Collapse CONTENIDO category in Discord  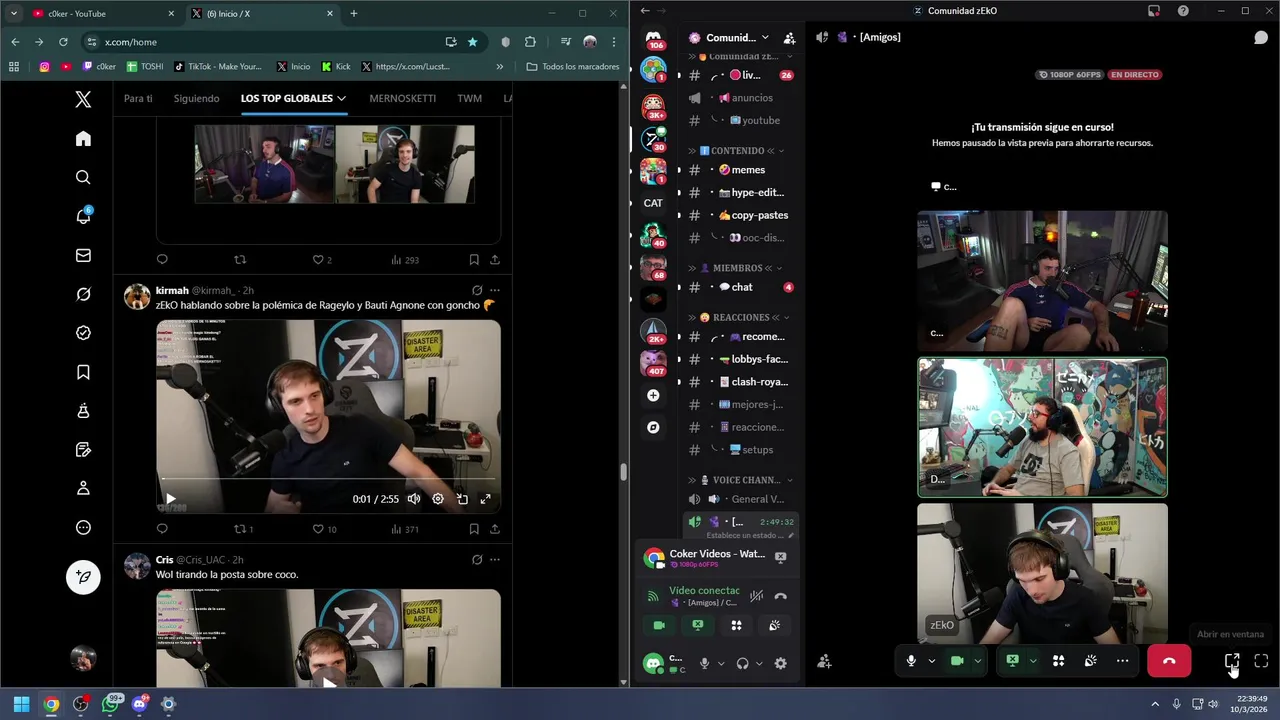pyautogui.click(x=738, y=150)
